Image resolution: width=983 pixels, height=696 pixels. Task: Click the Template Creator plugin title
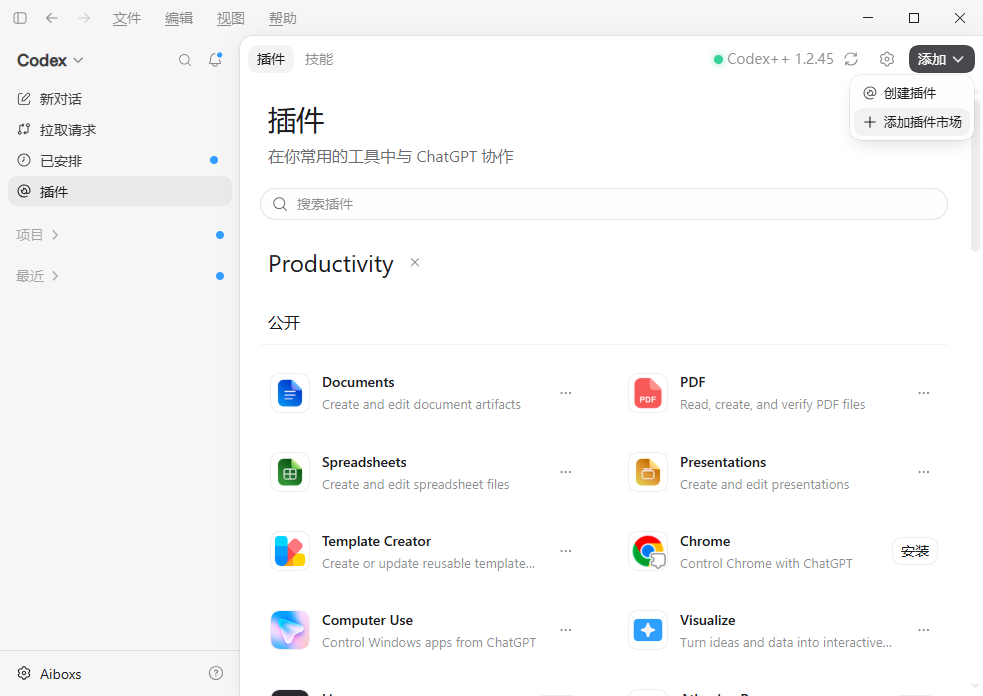coord(376,541)
